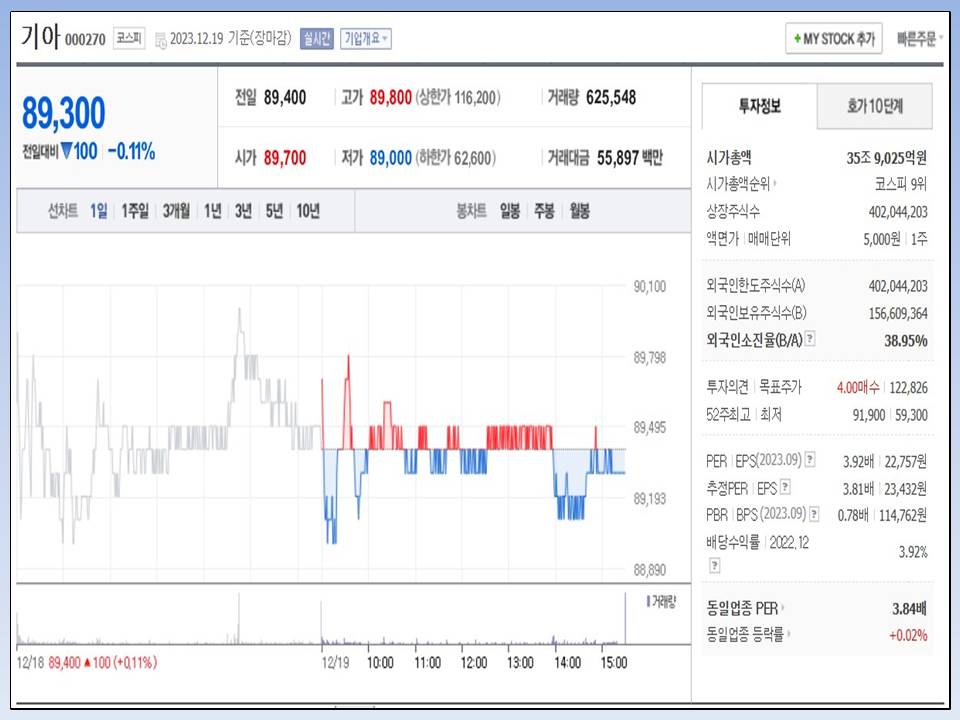
Task: Select the 1년 line chart period
Action: 213,211
